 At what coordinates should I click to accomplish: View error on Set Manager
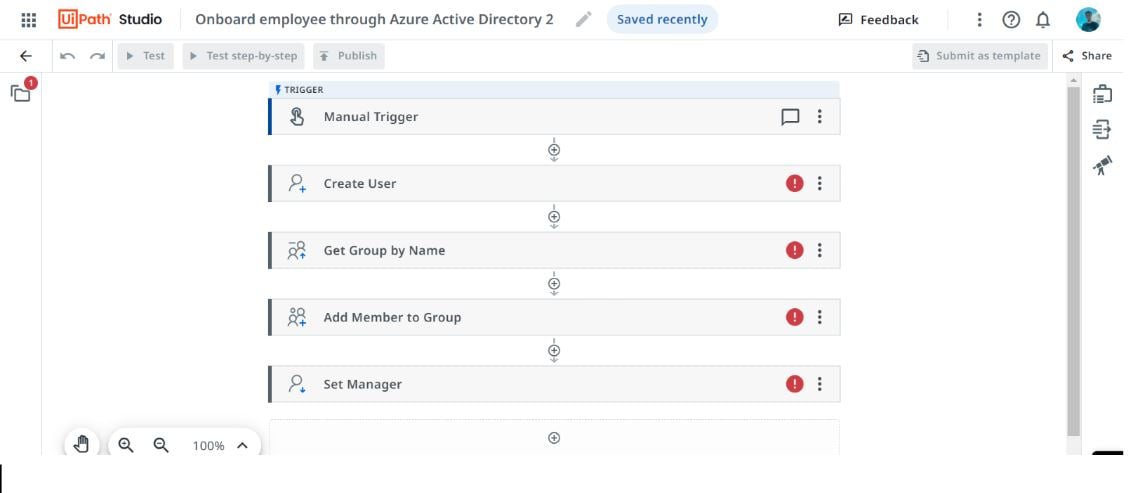[795, 384]
